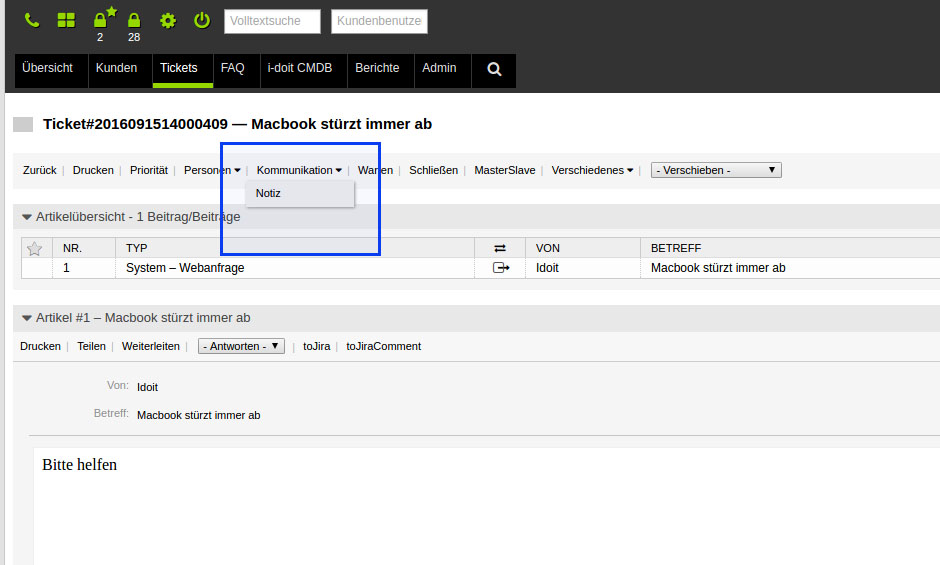Expand the Personen dropdown menu
This screenshot has width=940, height=565.
click(x=212, y=170)
